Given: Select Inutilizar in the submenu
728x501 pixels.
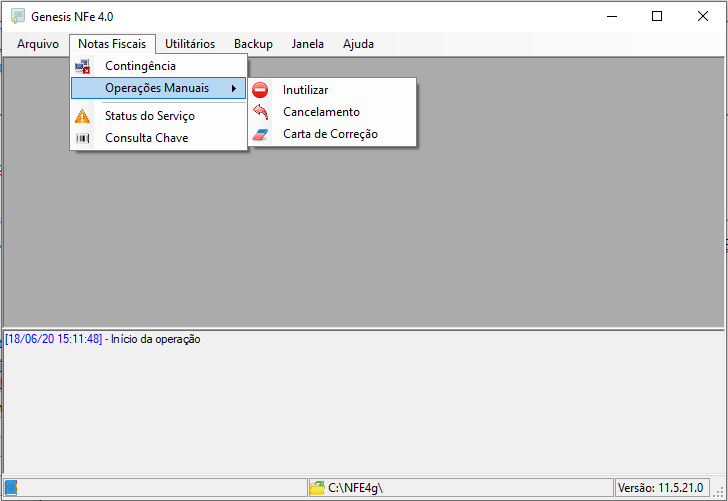Looking at the screenshot, I should pyautogui.click(x=332, y=90).
